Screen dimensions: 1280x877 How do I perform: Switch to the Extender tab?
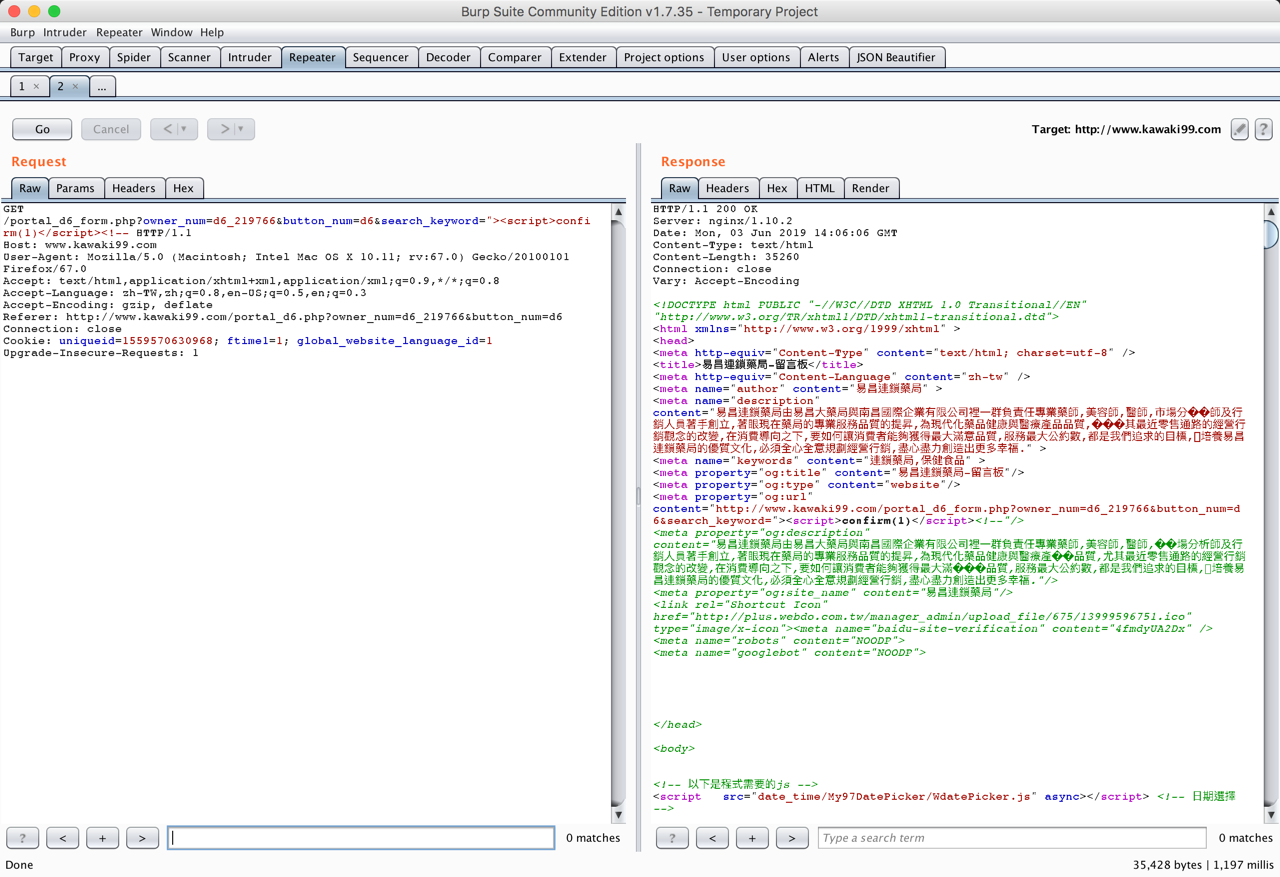coord(583,57)
